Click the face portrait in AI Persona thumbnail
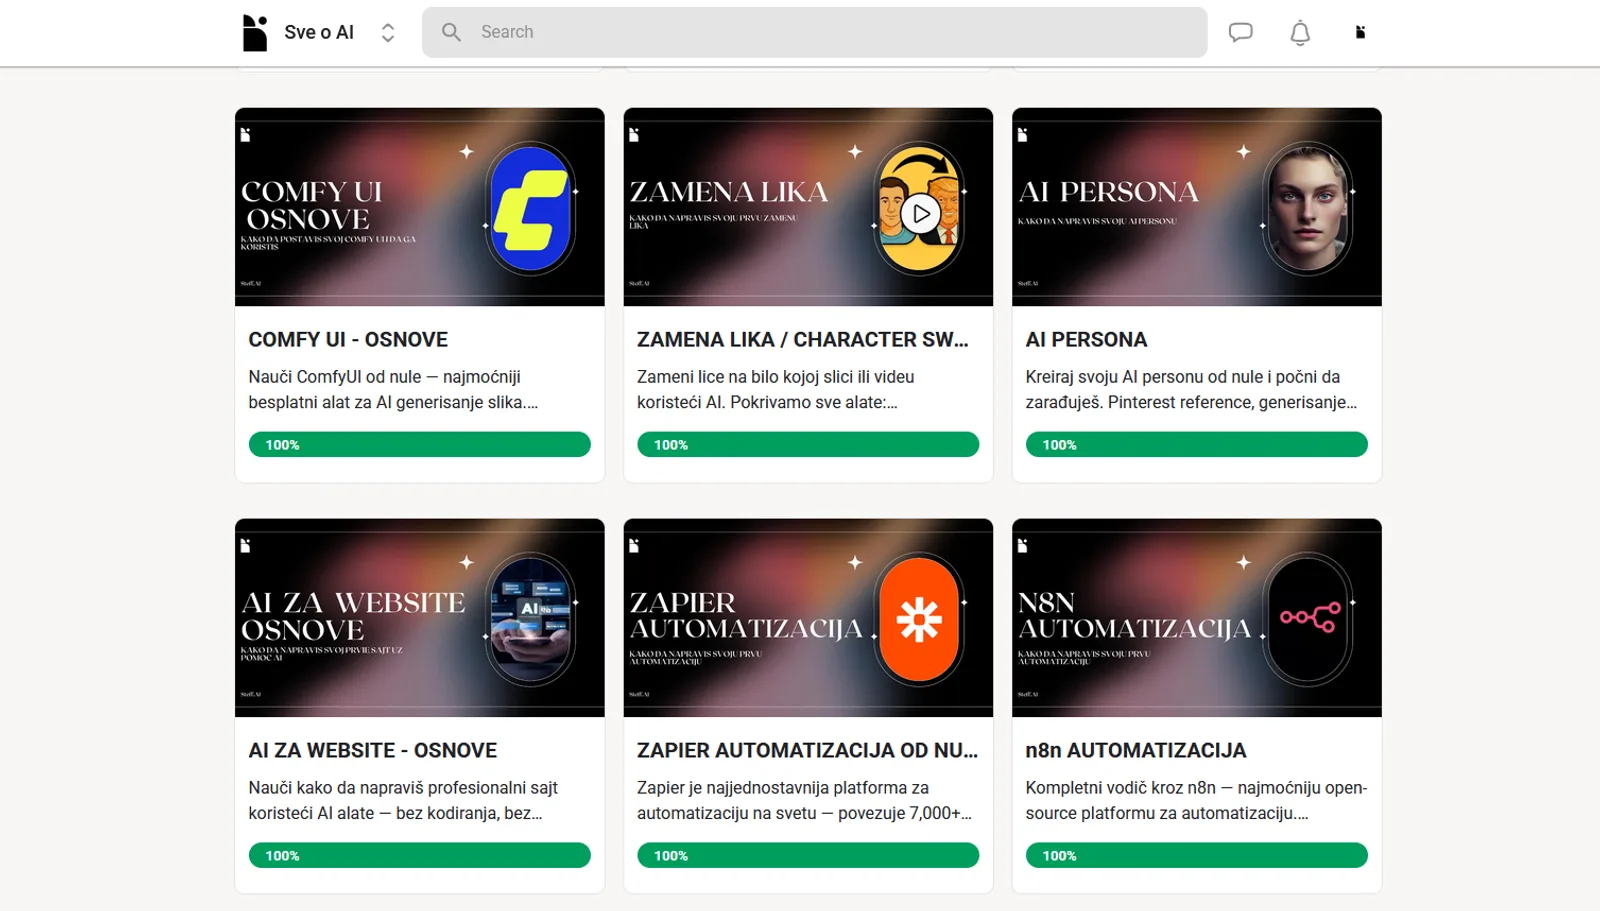1600x911 pixels. [1308, 208]
